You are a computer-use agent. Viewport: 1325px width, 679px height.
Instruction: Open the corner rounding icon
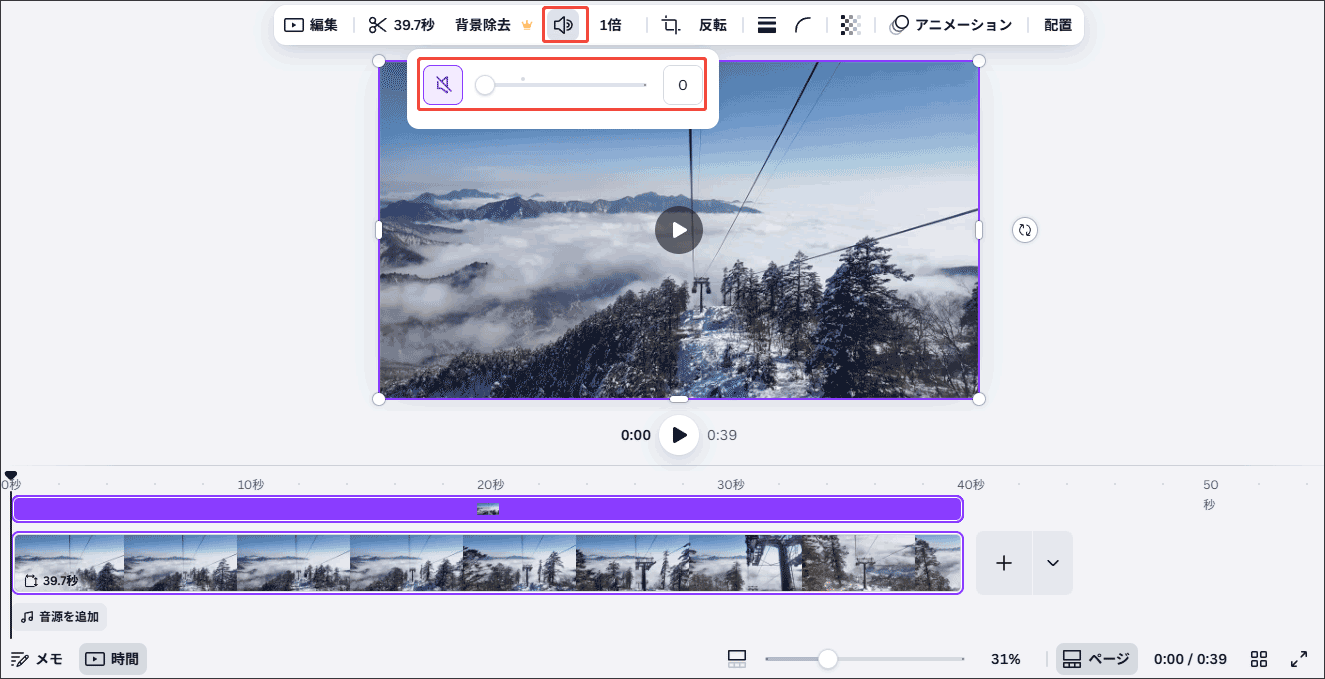[x=803, y=25]
